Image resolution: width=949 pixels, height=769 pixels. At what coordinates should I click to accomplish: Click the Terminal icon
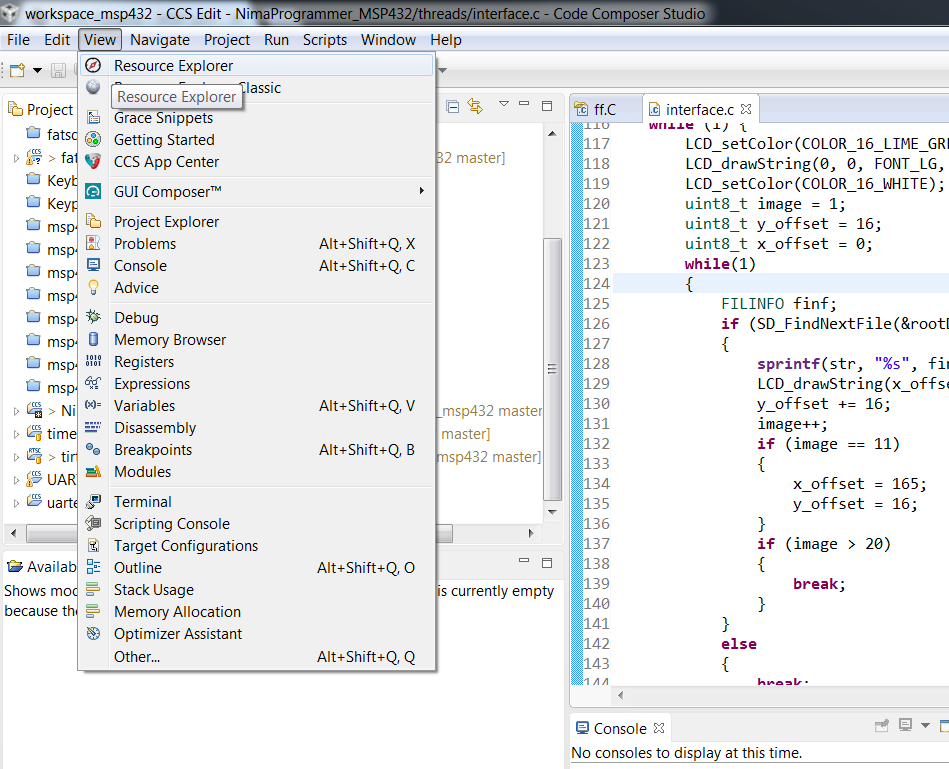(x=93, y=502)
